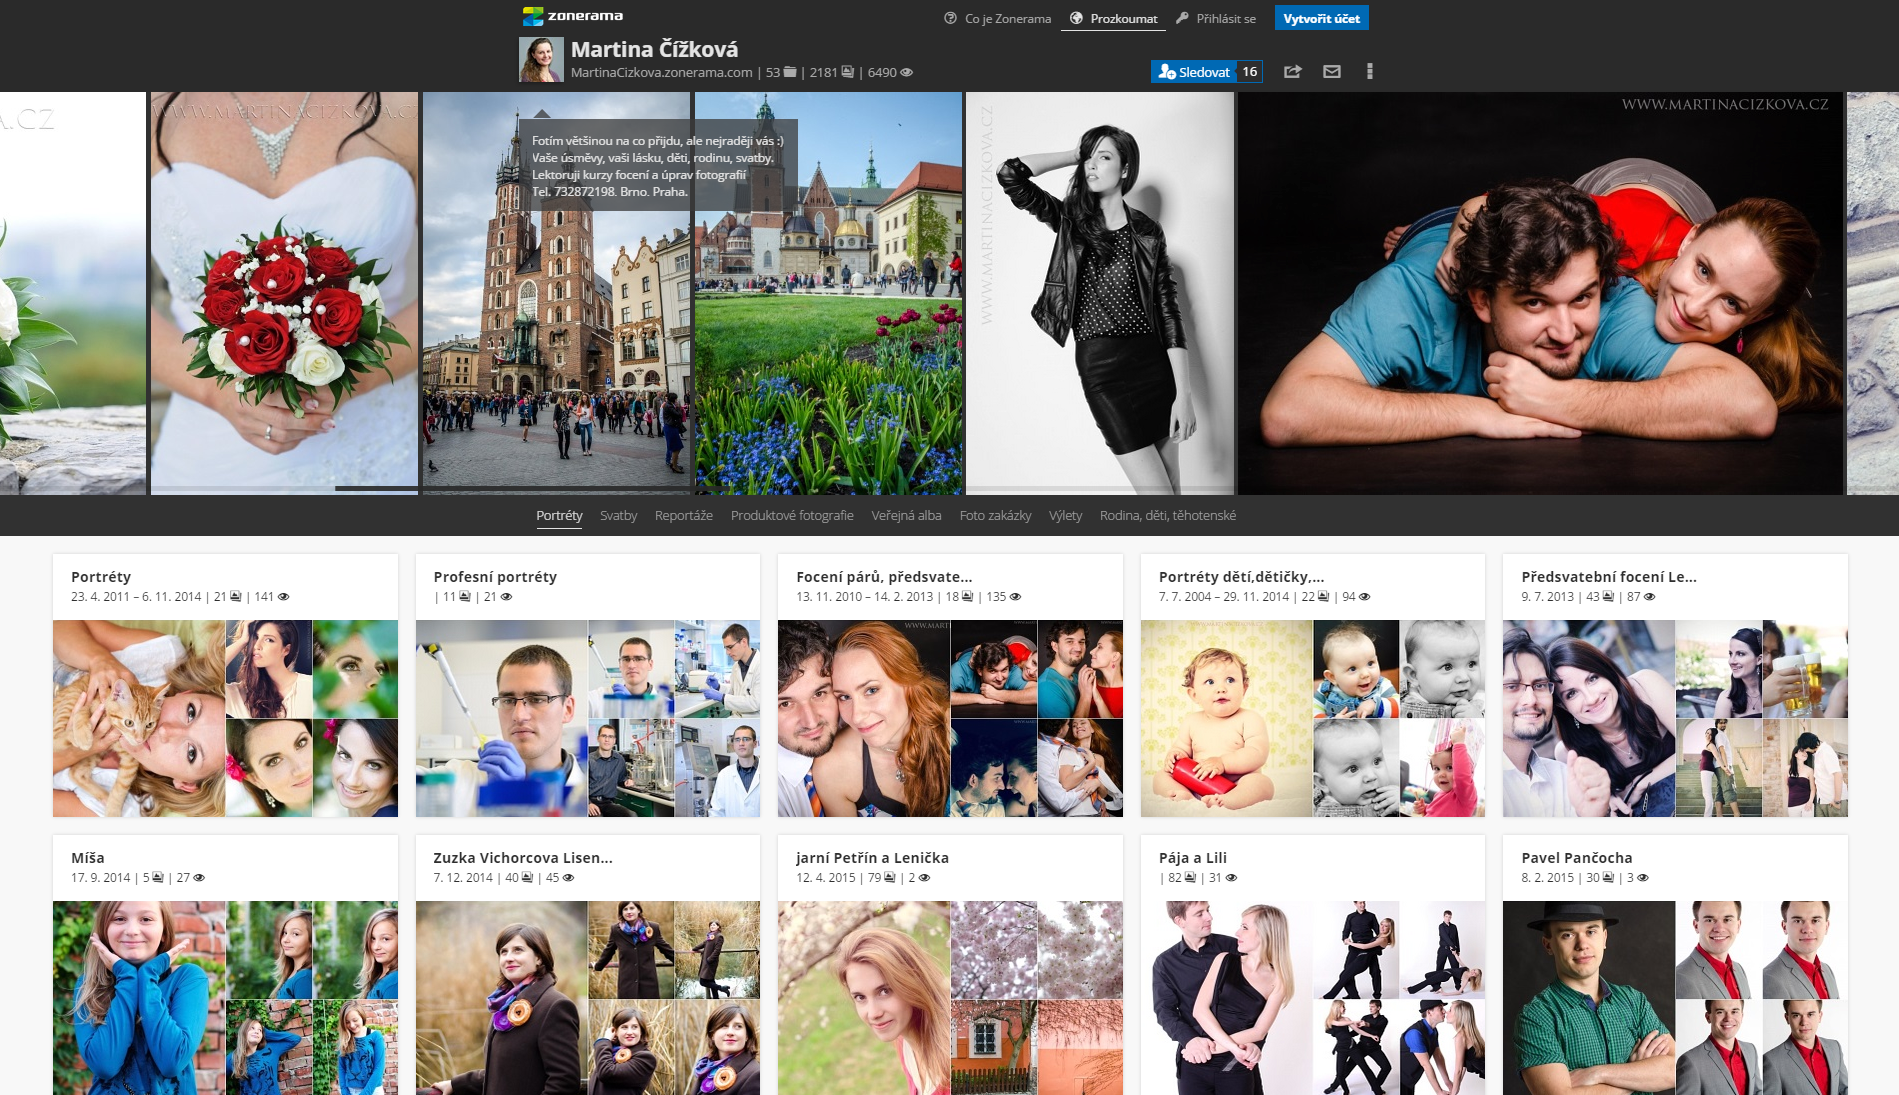1899x1095 pixels.
Task: Click the envelope message icon
Action: (1332, 72)
